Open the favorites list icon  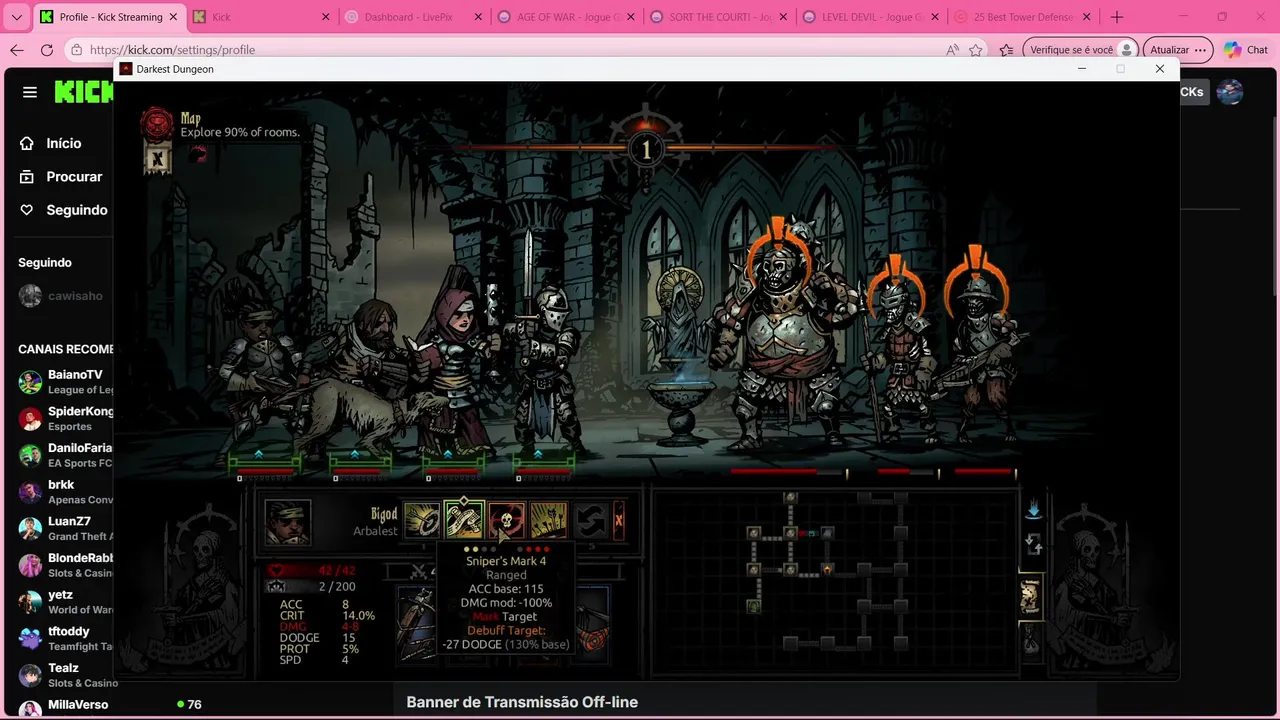coord(1006,50)
